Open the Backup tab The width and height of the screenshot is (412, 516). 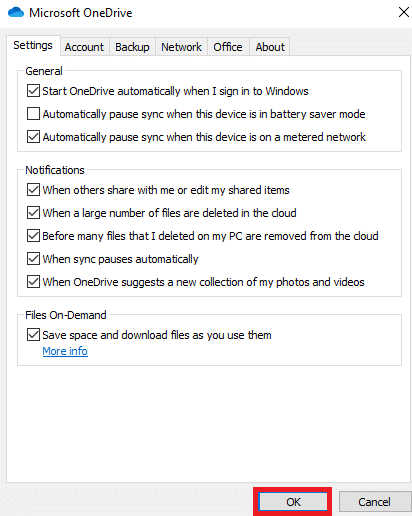[x=132, y=47]
